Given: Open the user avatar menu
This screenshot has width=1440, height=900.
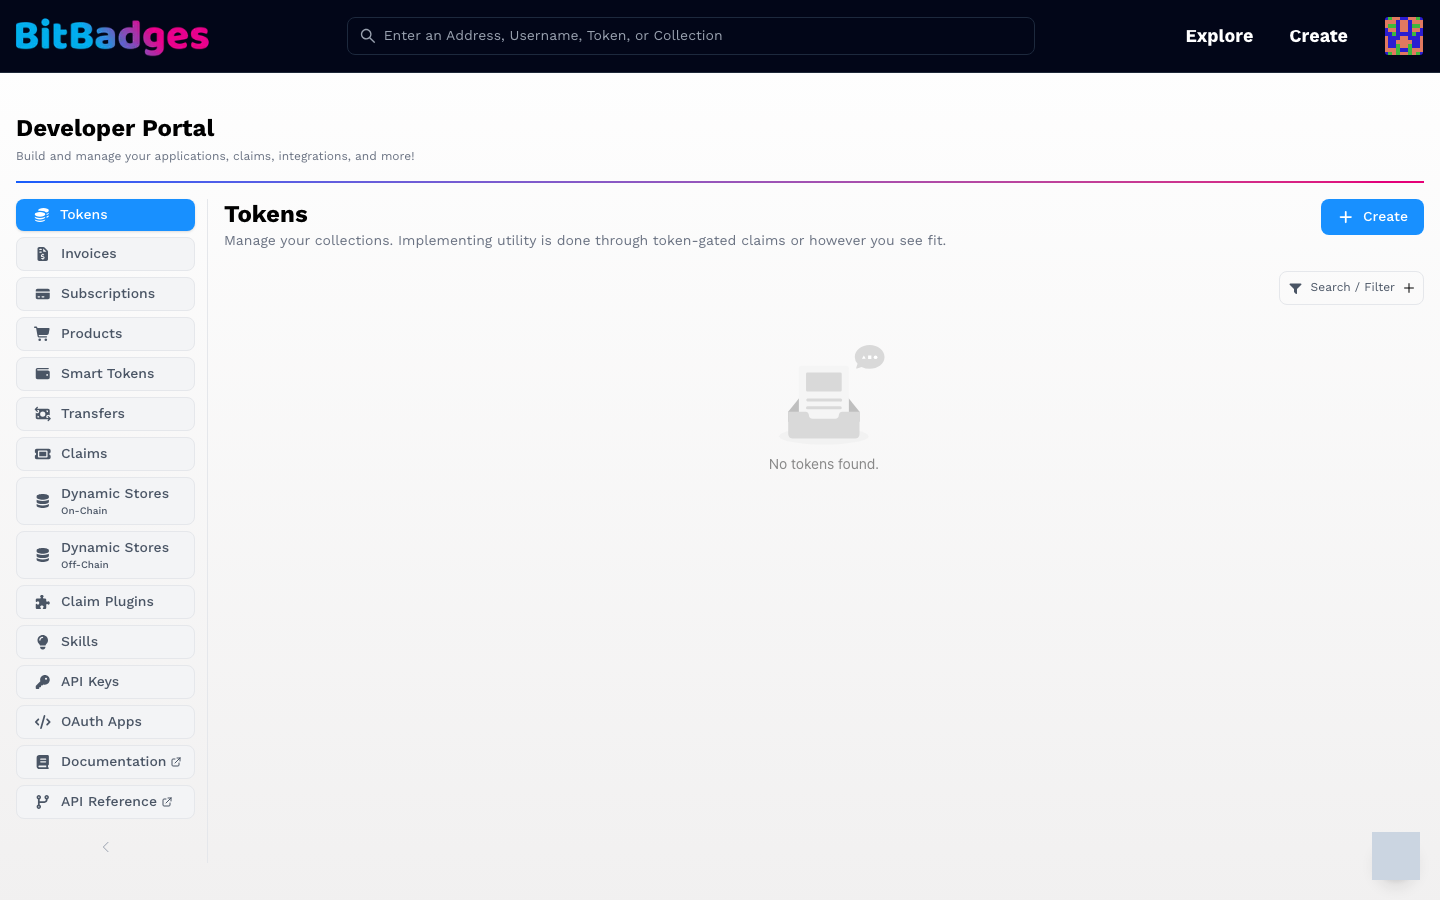Looking at the screenshot, I should click(1404, 36).
